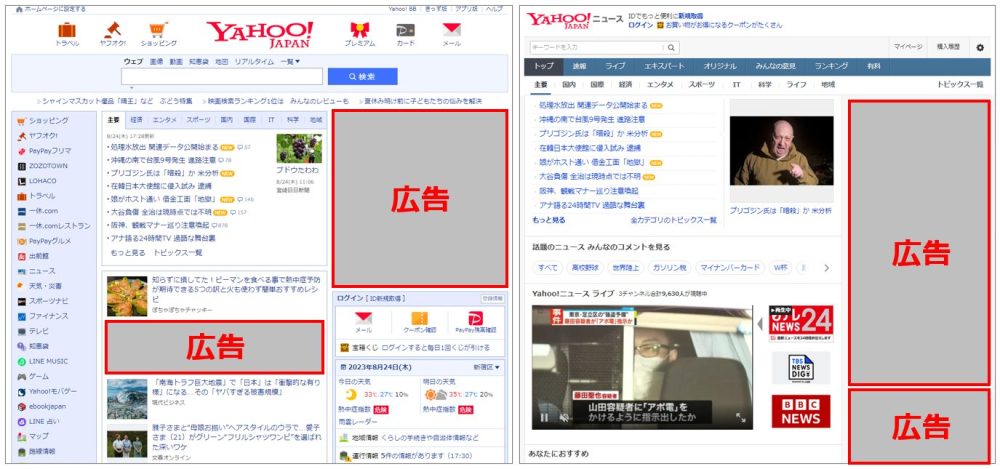Open the メール envelope icon in top header
Screen dimensions: 1000x469
(x=452, y=30)
